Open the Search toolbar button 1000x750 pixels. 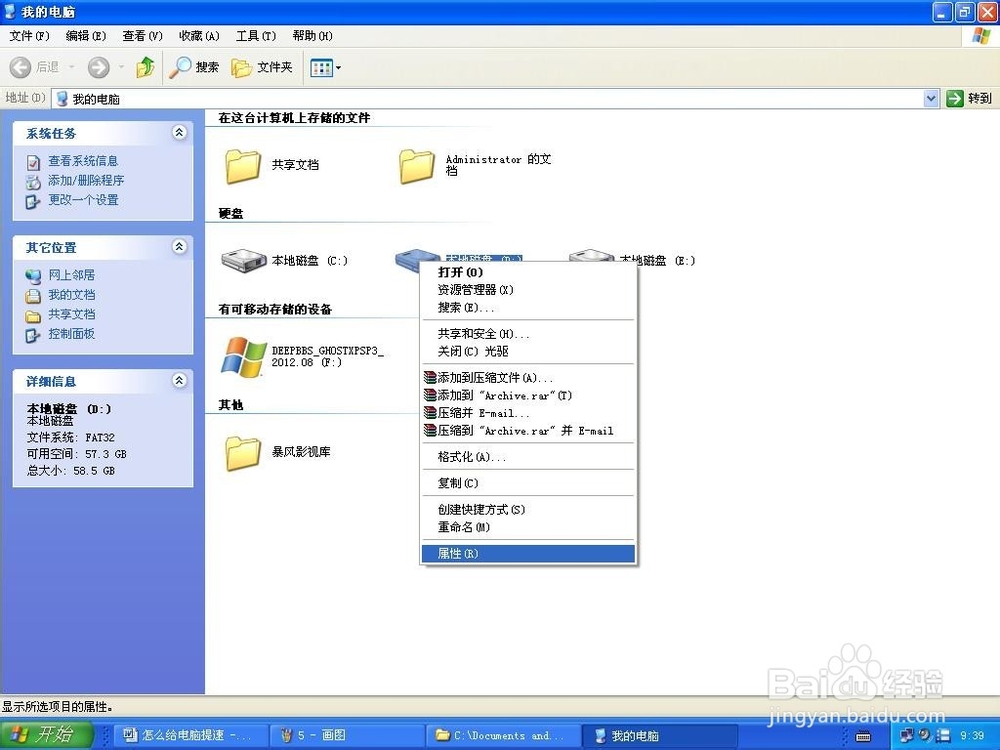[x=194, y=67]
